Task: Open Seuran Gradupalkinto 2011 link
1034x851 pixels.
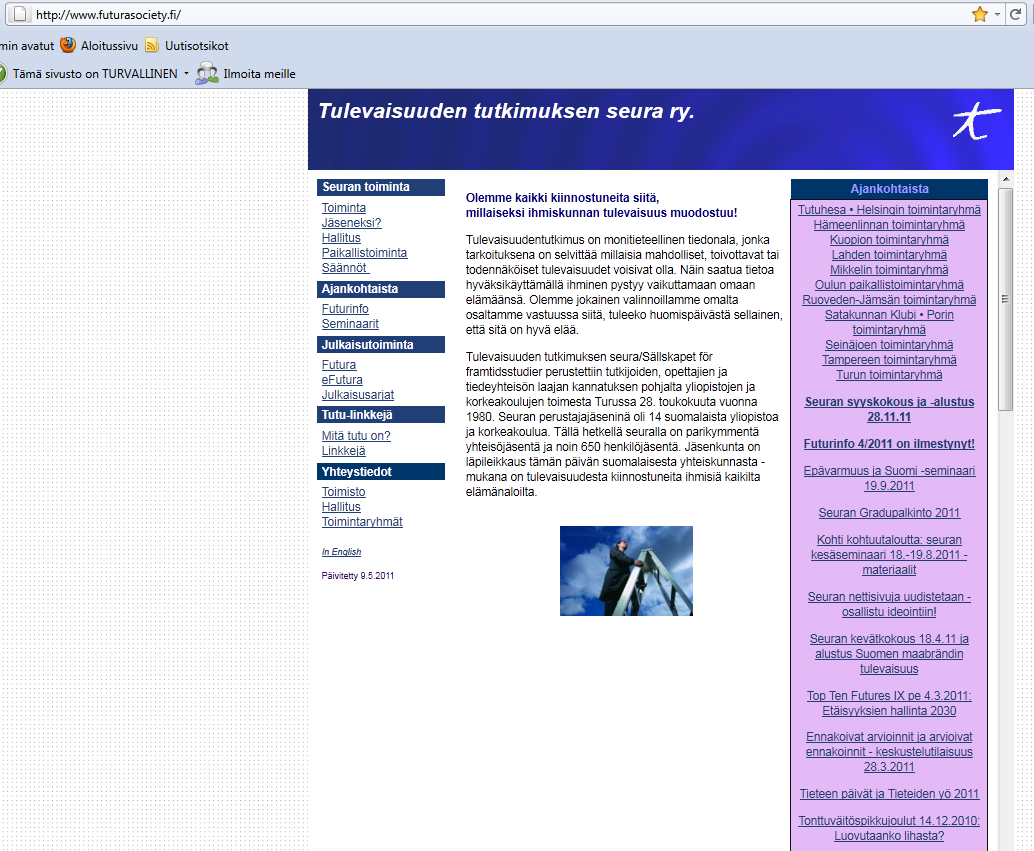Action: click(889, 513)
